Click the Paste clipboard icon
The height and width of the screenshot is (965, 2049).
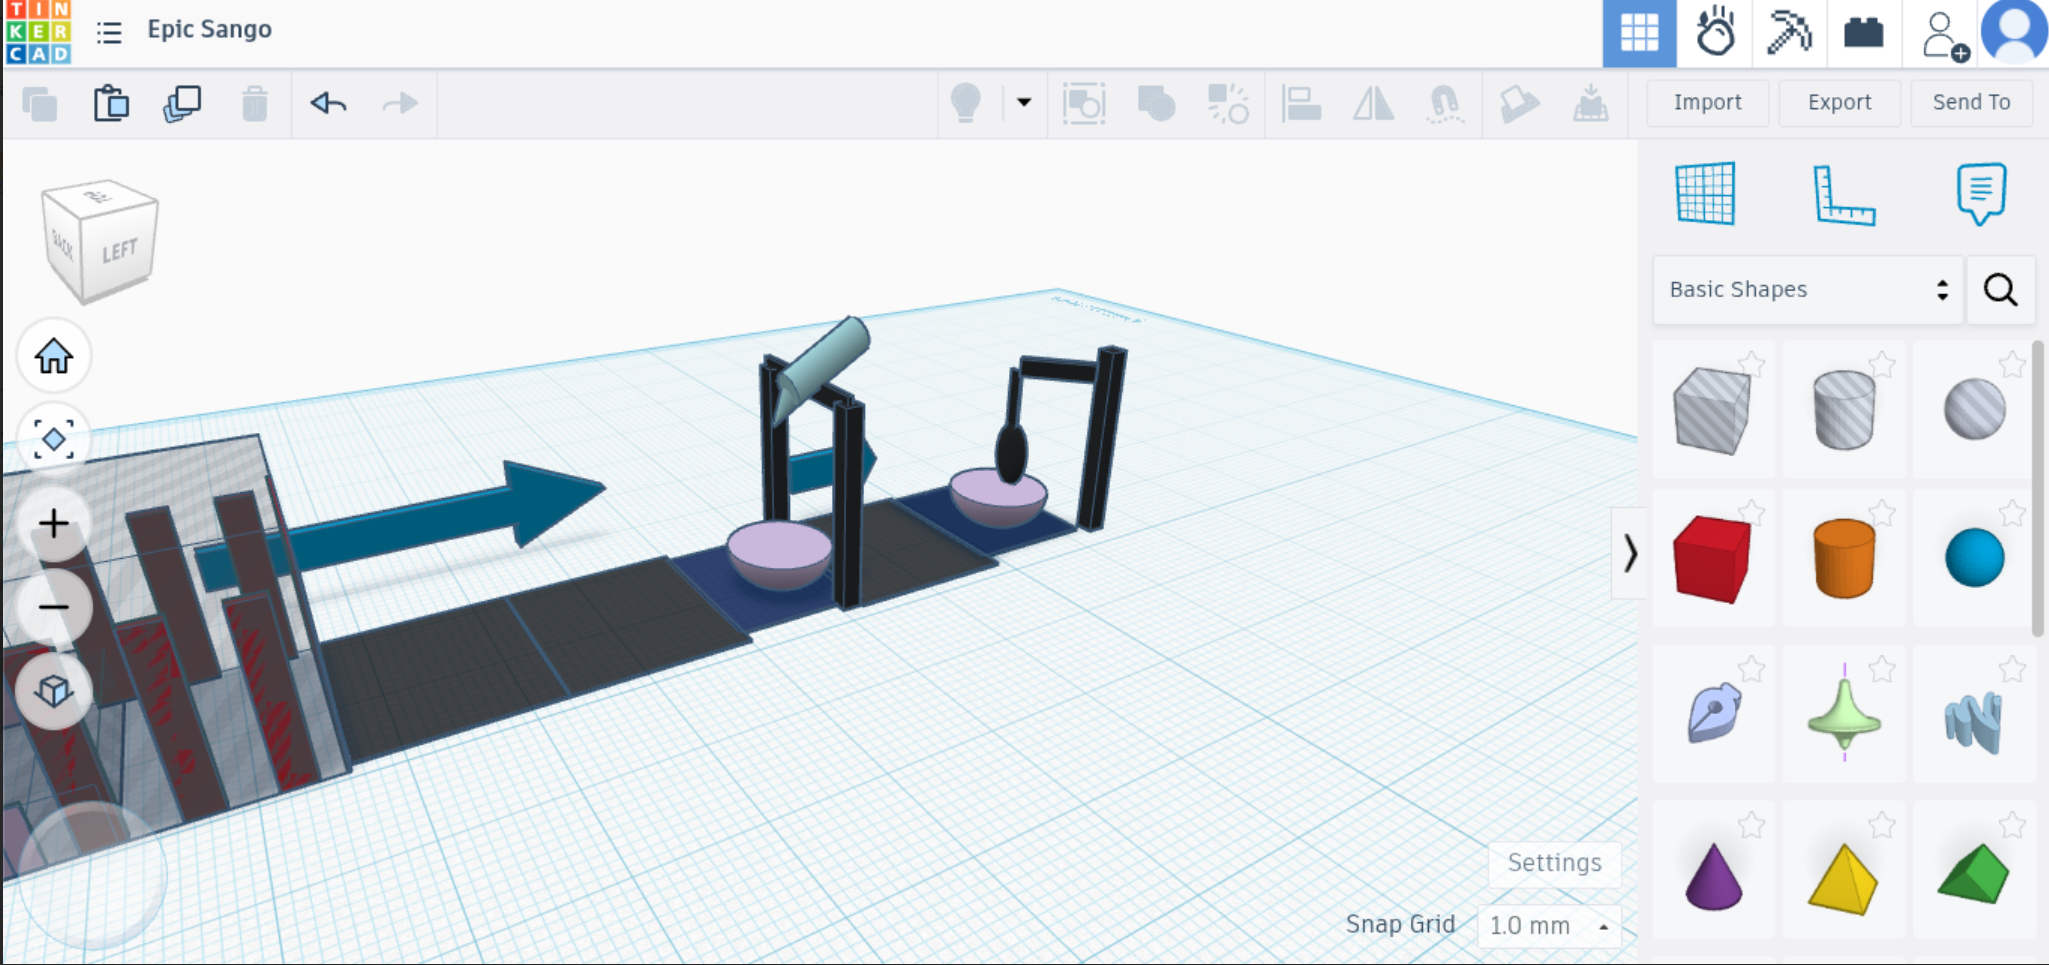coord(111,103)
